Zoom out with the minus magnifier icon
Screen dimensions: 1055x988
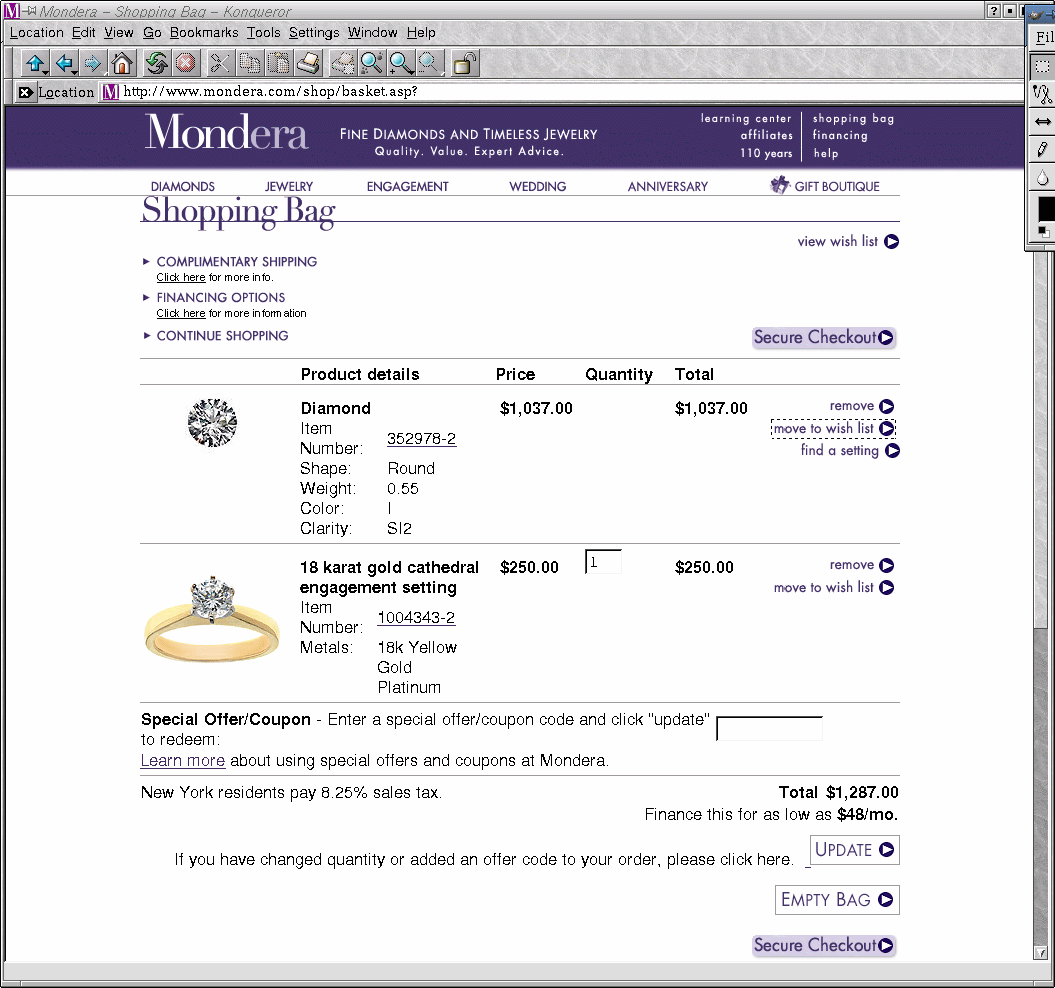430,64
